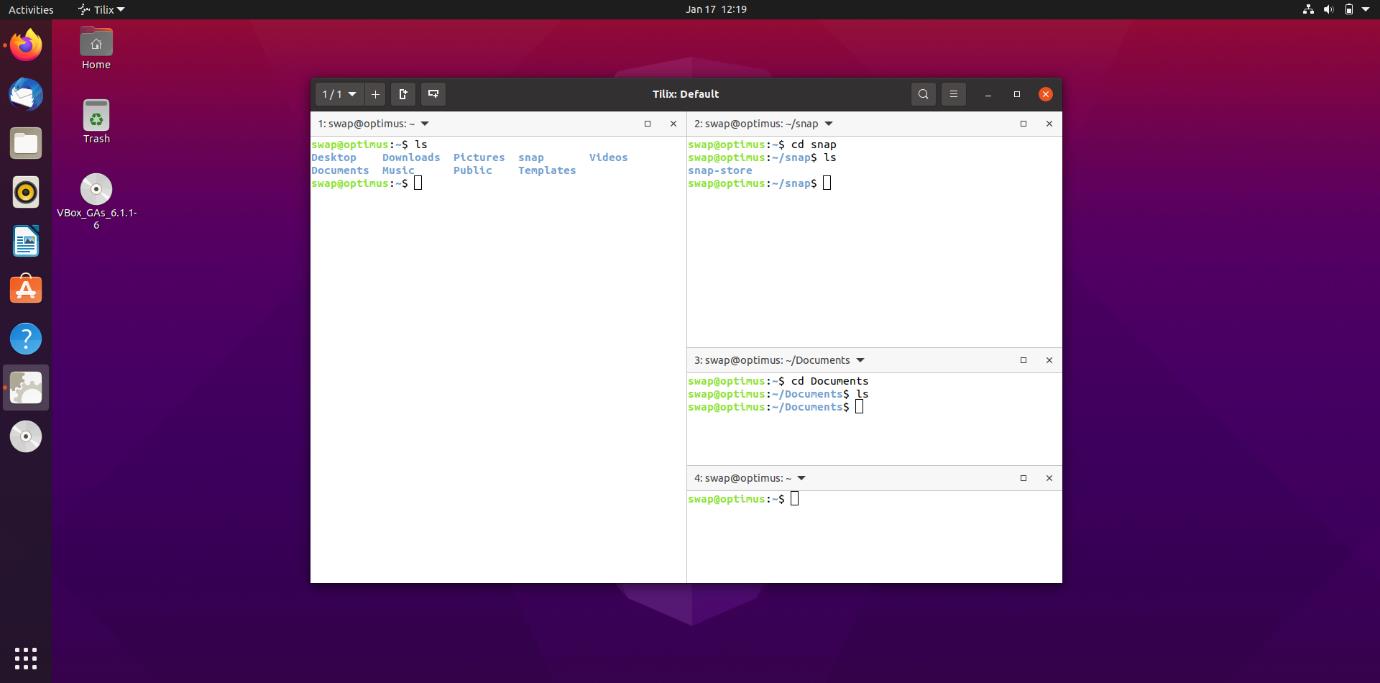Click the snap-store entry in terminal 2
The image size is (1380, 683).
click(720, 170)
